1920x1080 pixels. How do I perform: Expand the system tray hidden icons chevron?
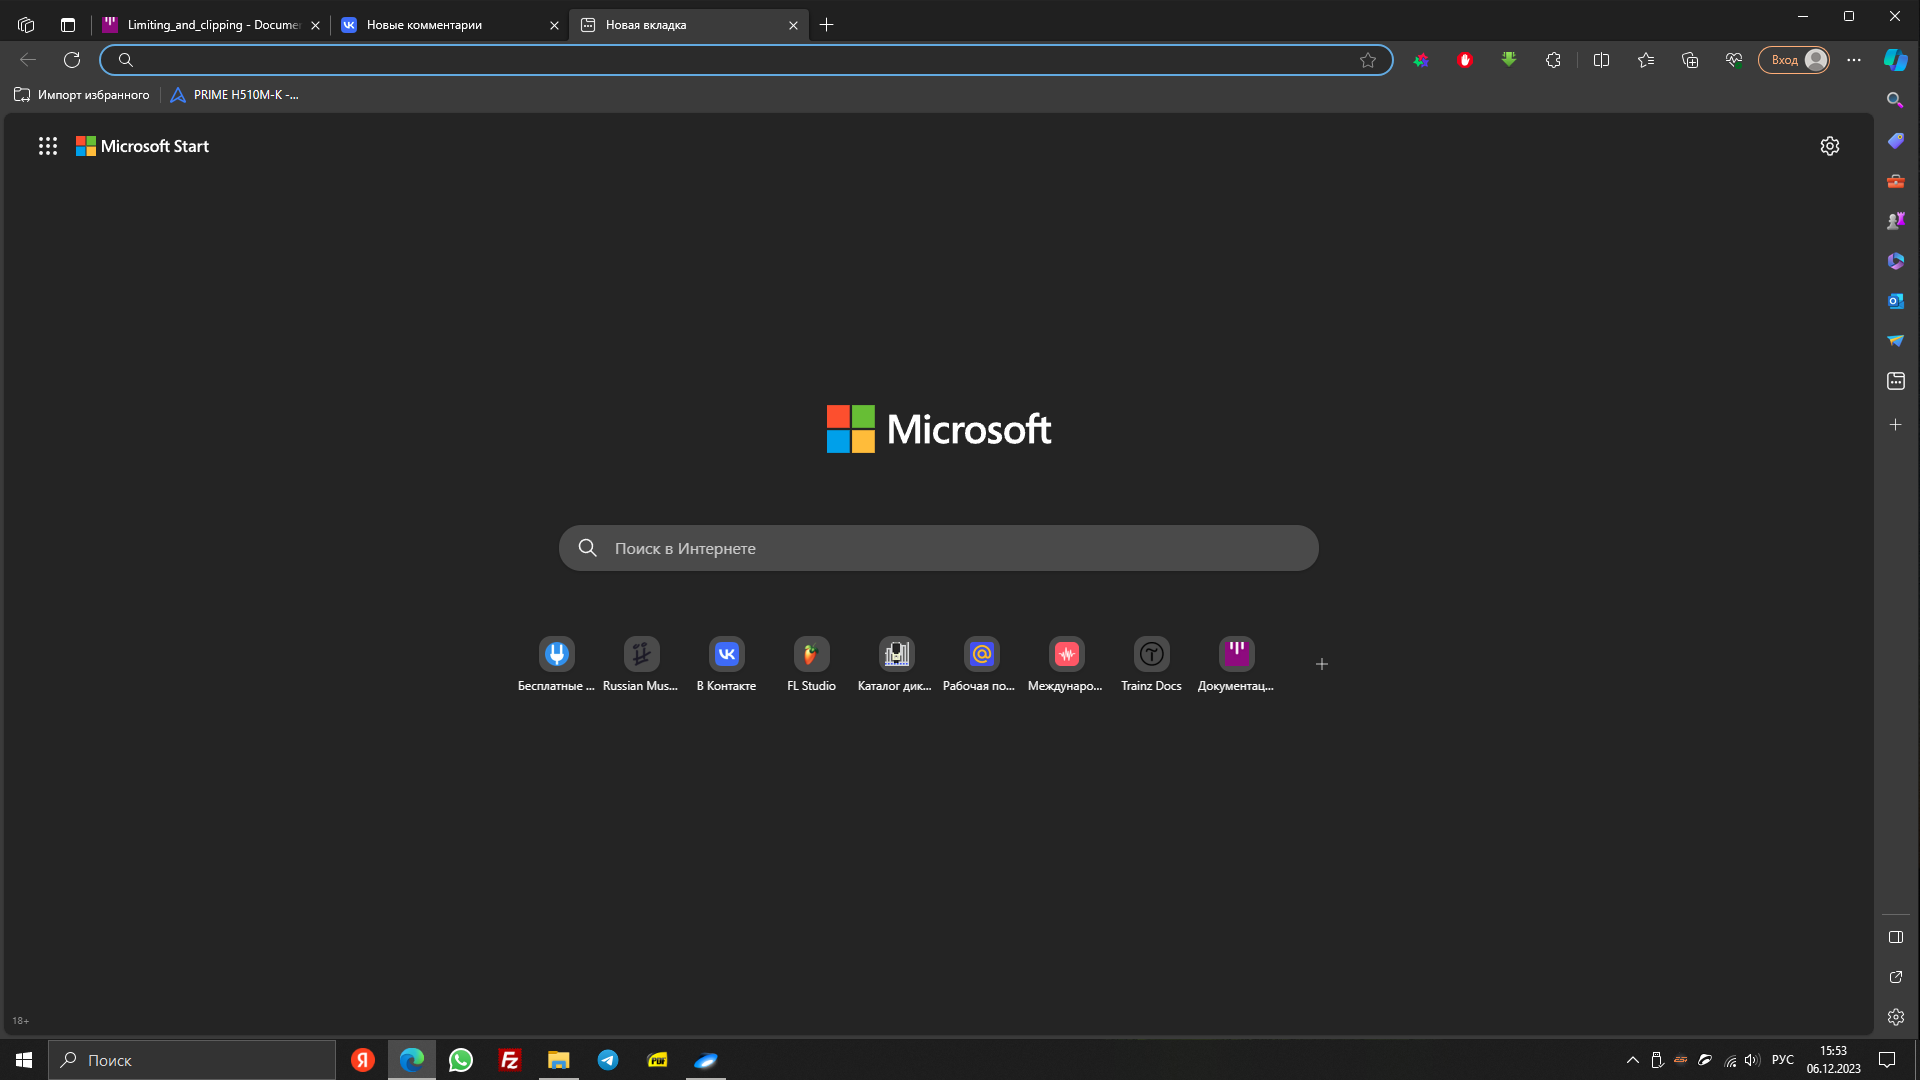click(1632, 1060)
